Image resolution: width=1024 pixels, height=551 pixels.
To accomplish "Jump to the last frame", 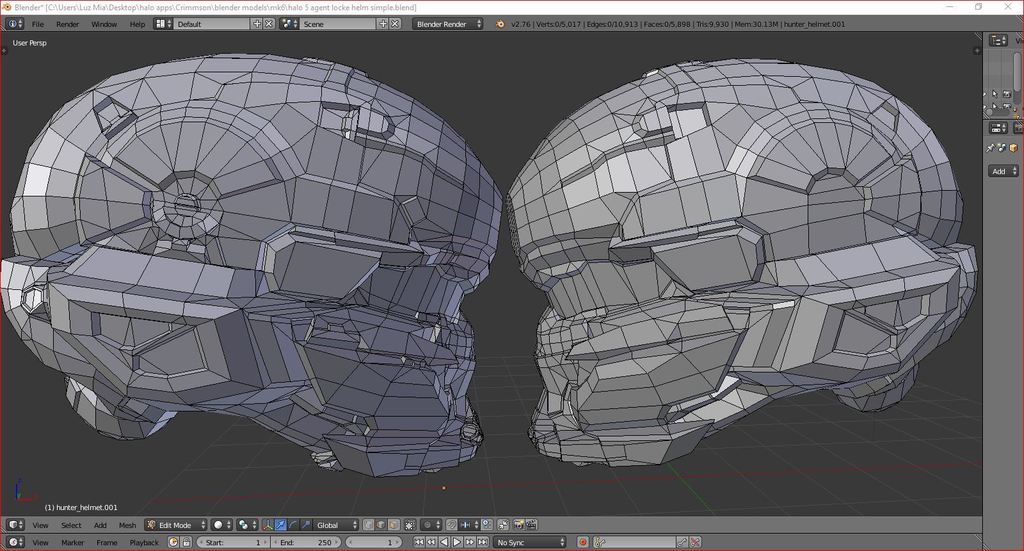I will [x=482, y=543].
